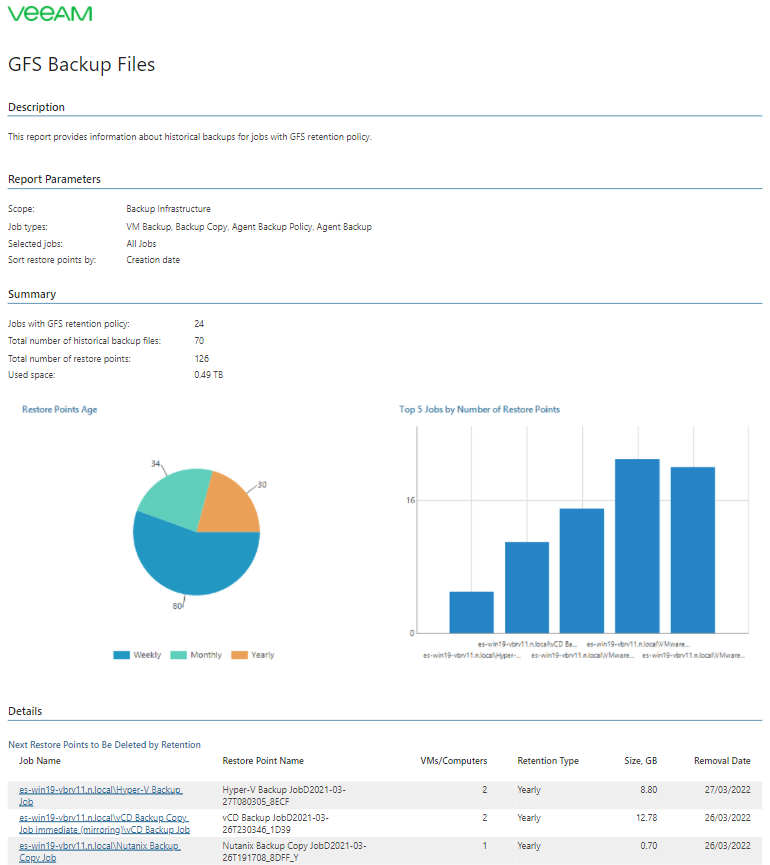Screen dimensions: 770x865
Task: Click the Nutanix Backup Copy JobD2021-03-26T191708_8DFF_Y restore point
Action: (294, 852)
